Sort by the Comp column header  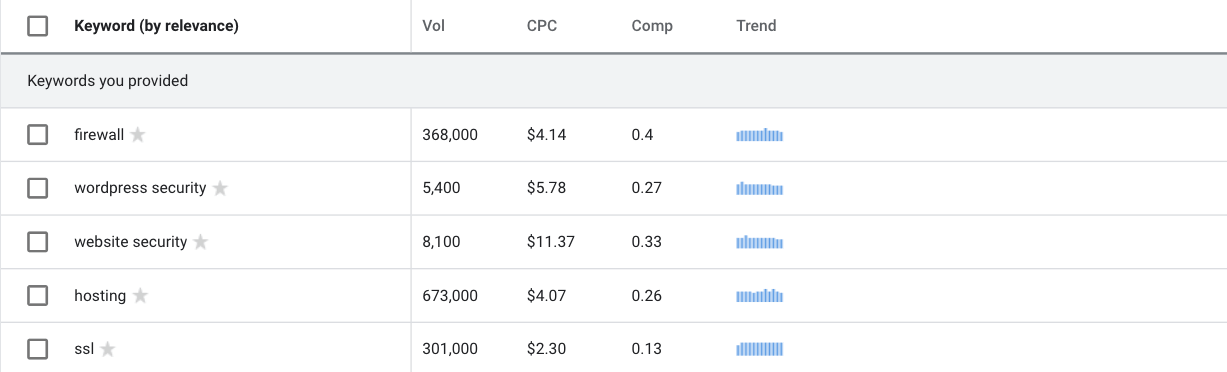tap(652, 26)
